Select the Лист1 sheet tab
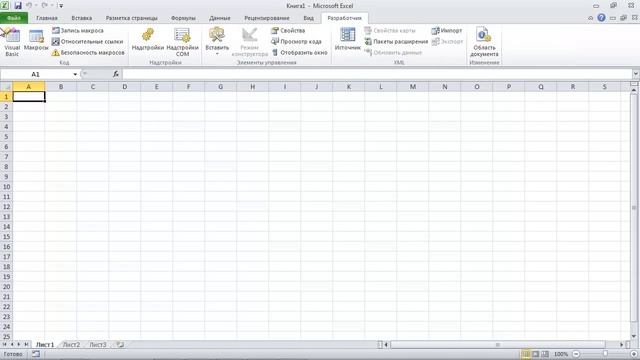The width and height of the screenshot is (640, 360). click(45, 344)
